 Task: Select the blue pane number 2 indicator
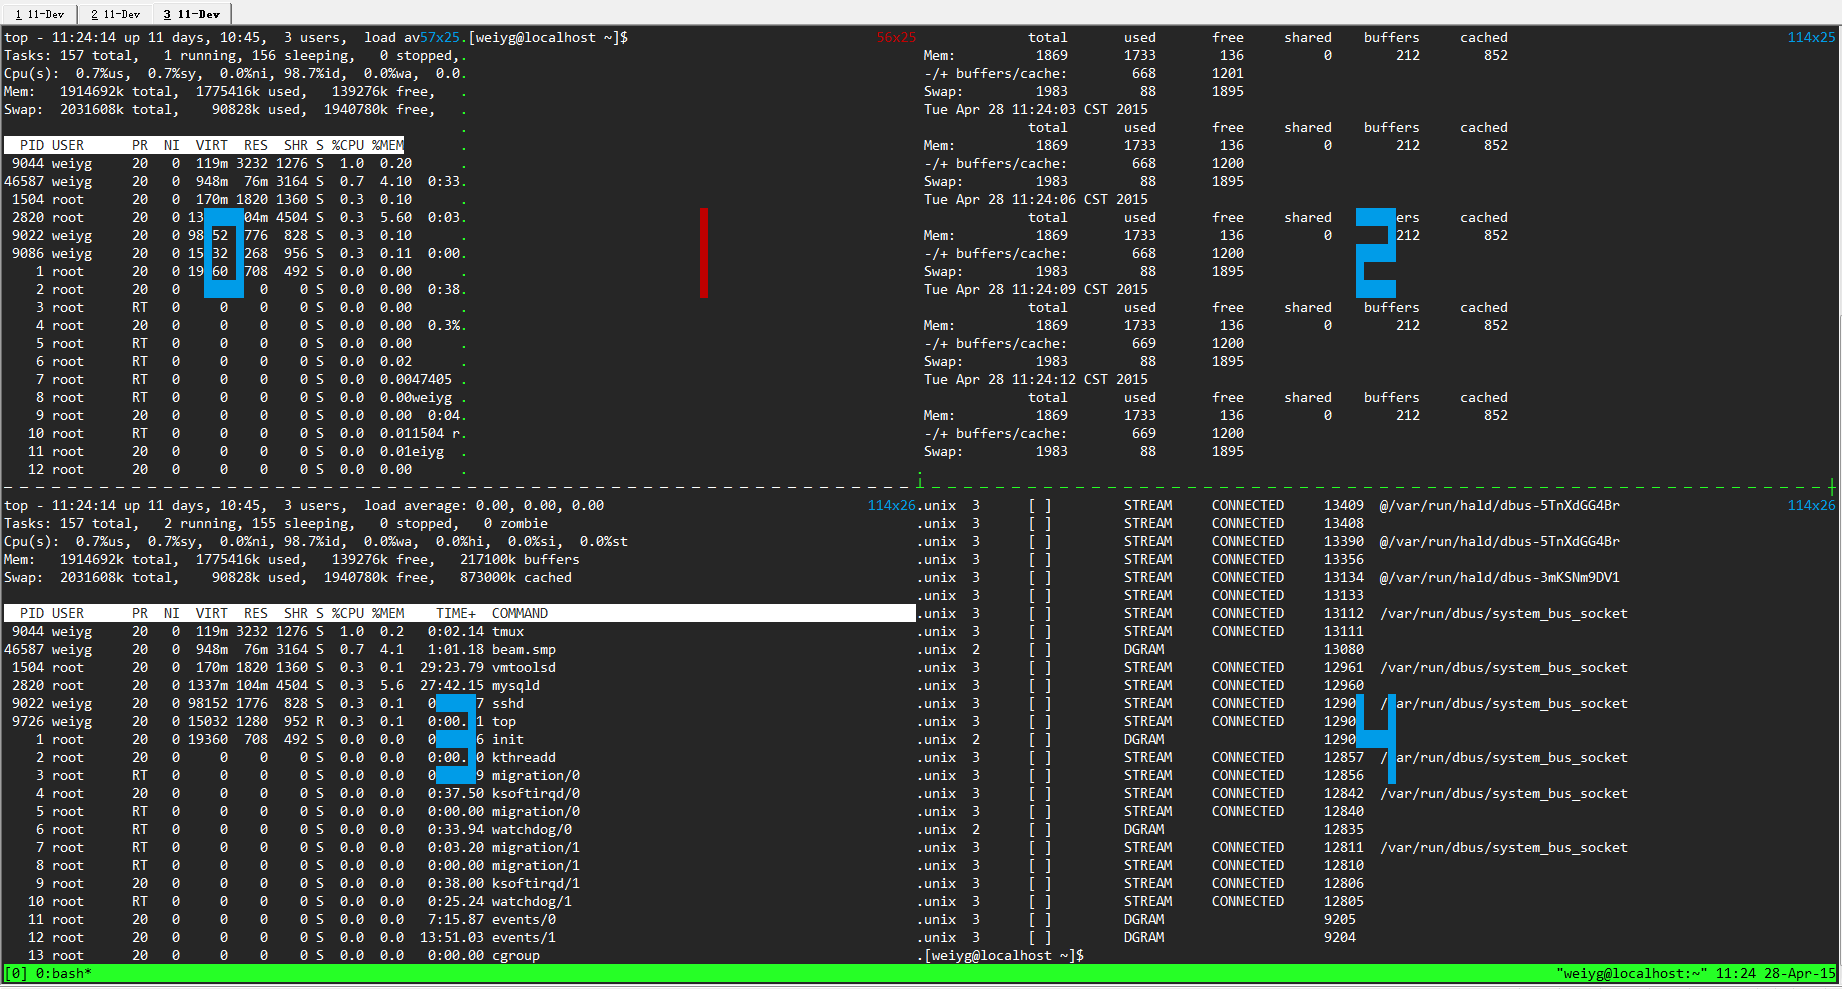click(1375, 253)
